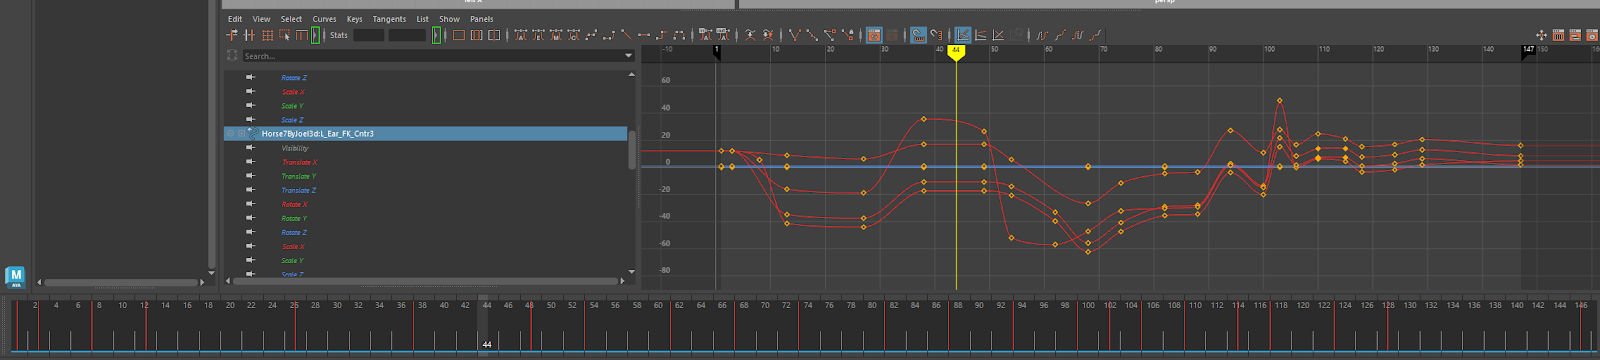Collapse toolbar section before Stats
Screen dimensions: 1600x360
coord(315,35)
